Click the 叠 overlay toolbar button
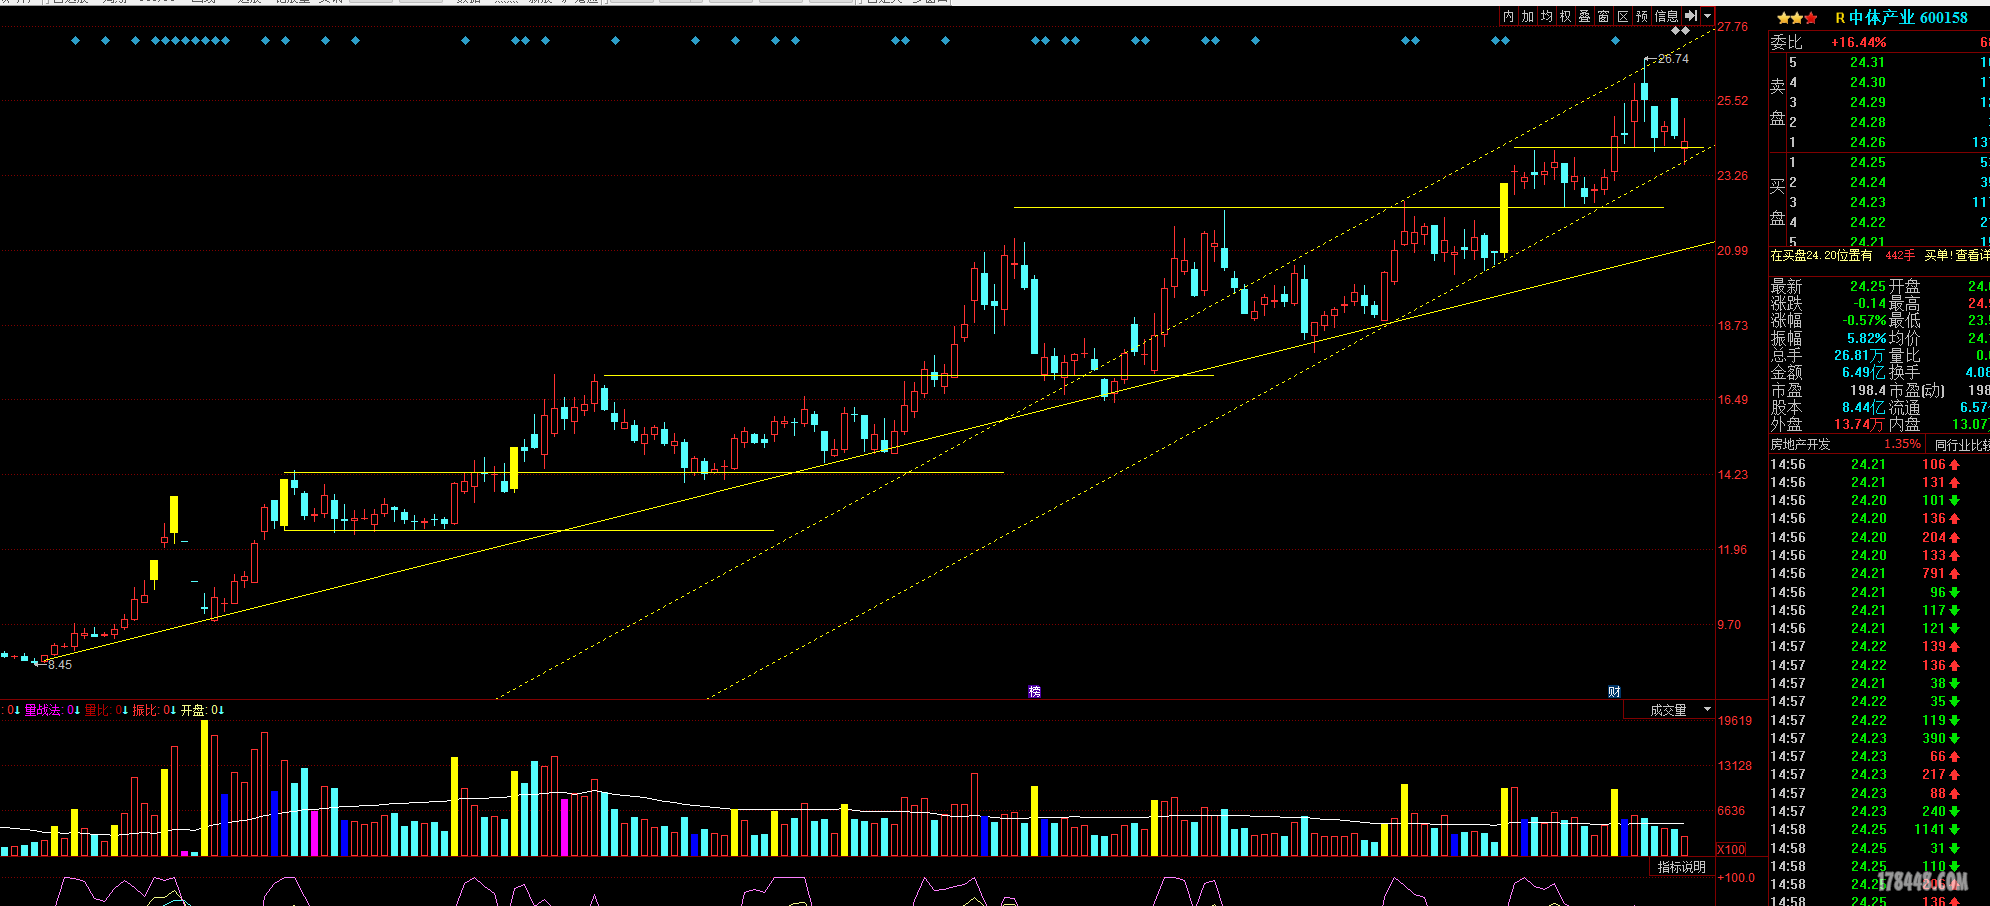The width and height of the screenshot is (1990, 906). (x=1585, y=16)
